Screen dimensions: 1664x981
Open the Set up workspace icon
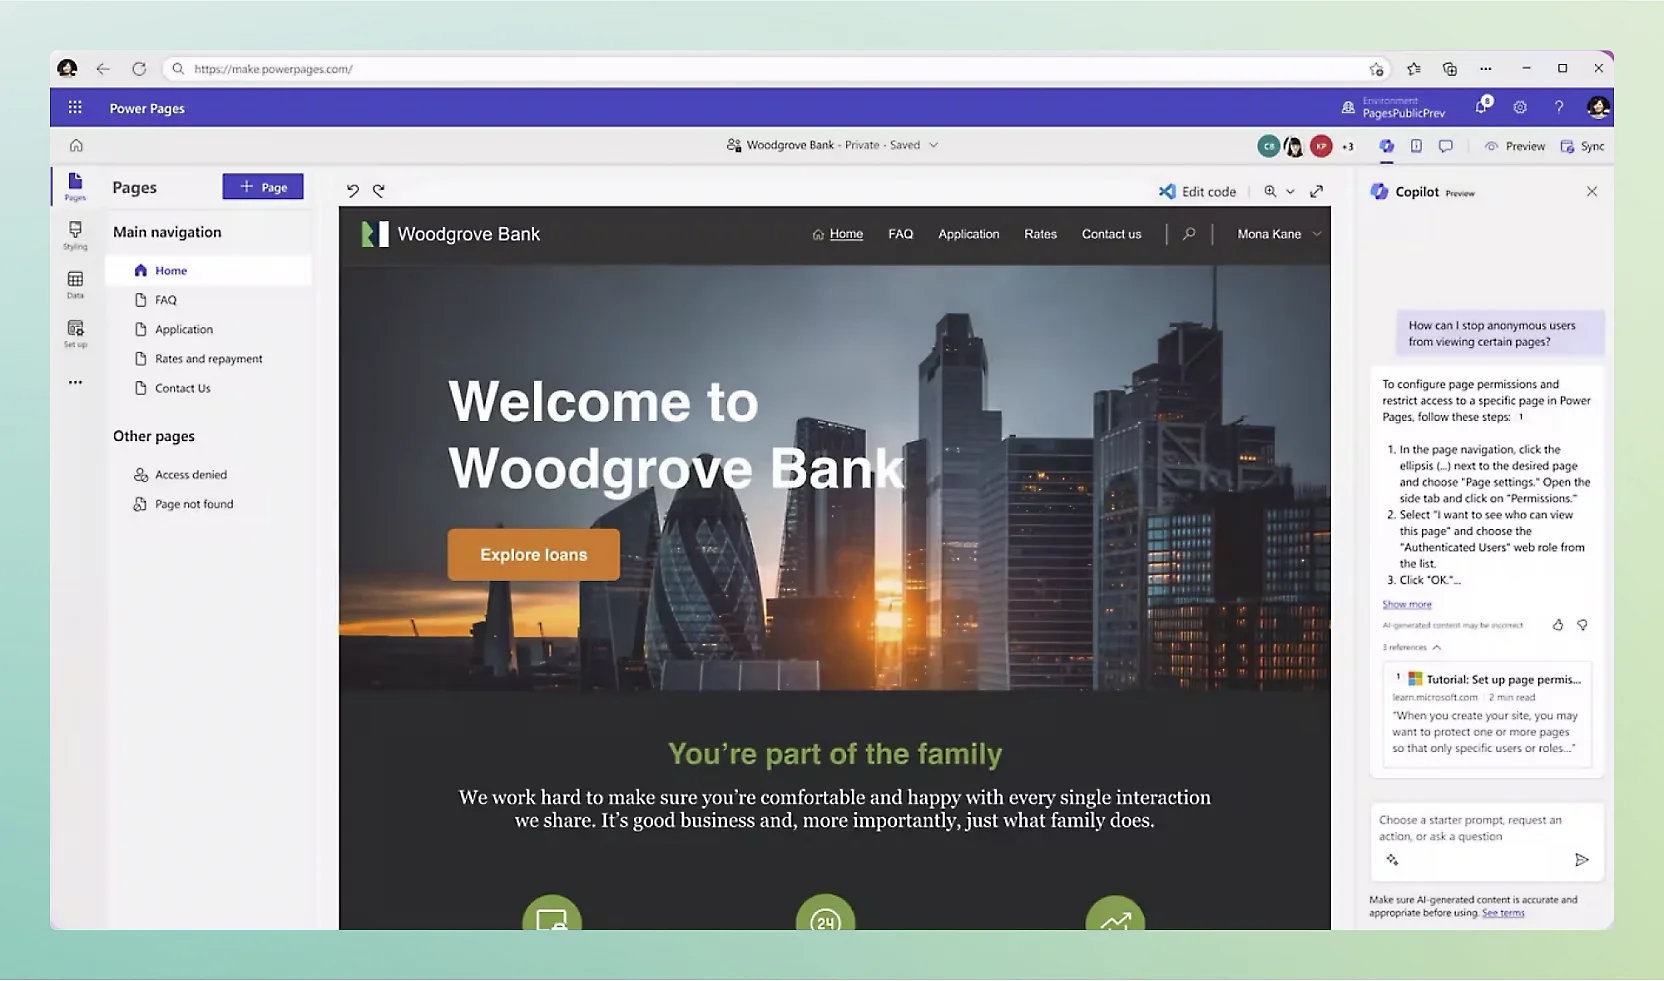[75, 333]
